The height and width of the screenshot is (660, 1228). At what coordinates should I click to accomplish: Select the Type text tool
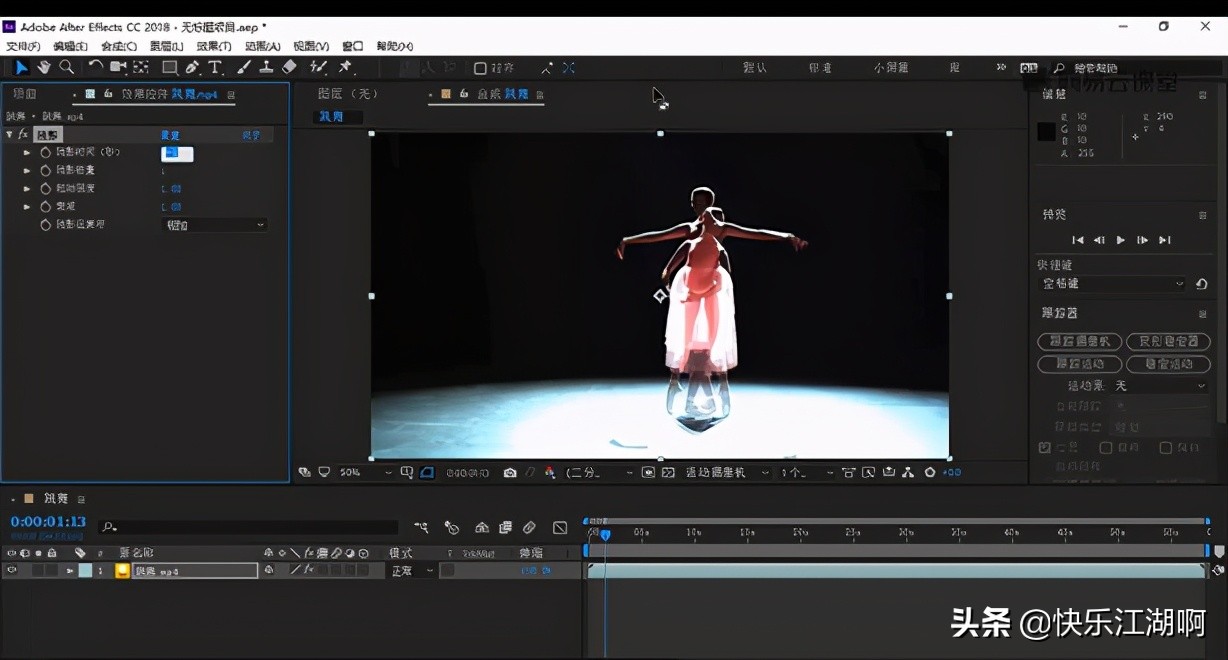pyautogui.click(x=215, y=67)
